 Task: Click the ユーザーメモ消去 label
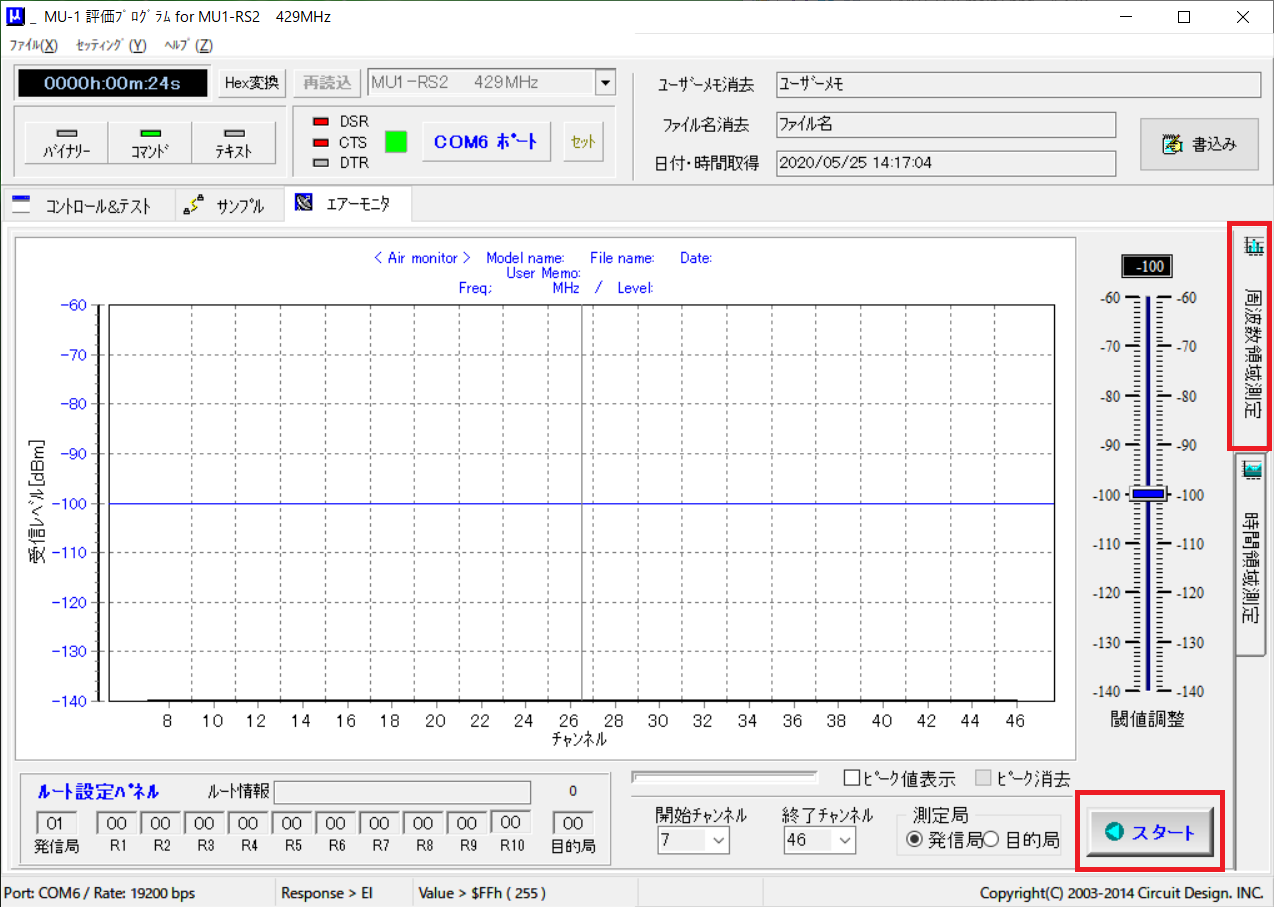(705, 85)
